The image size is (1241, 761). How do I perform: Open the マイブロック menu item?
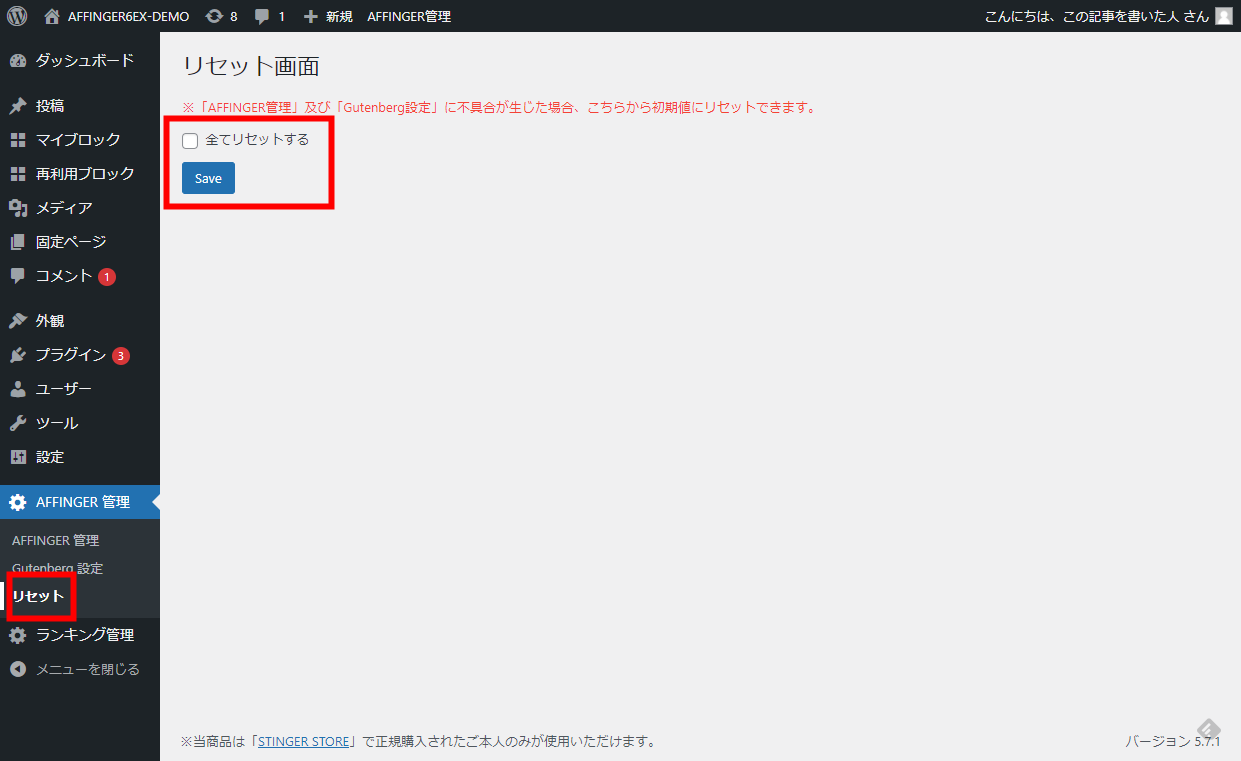click(80, 140)
